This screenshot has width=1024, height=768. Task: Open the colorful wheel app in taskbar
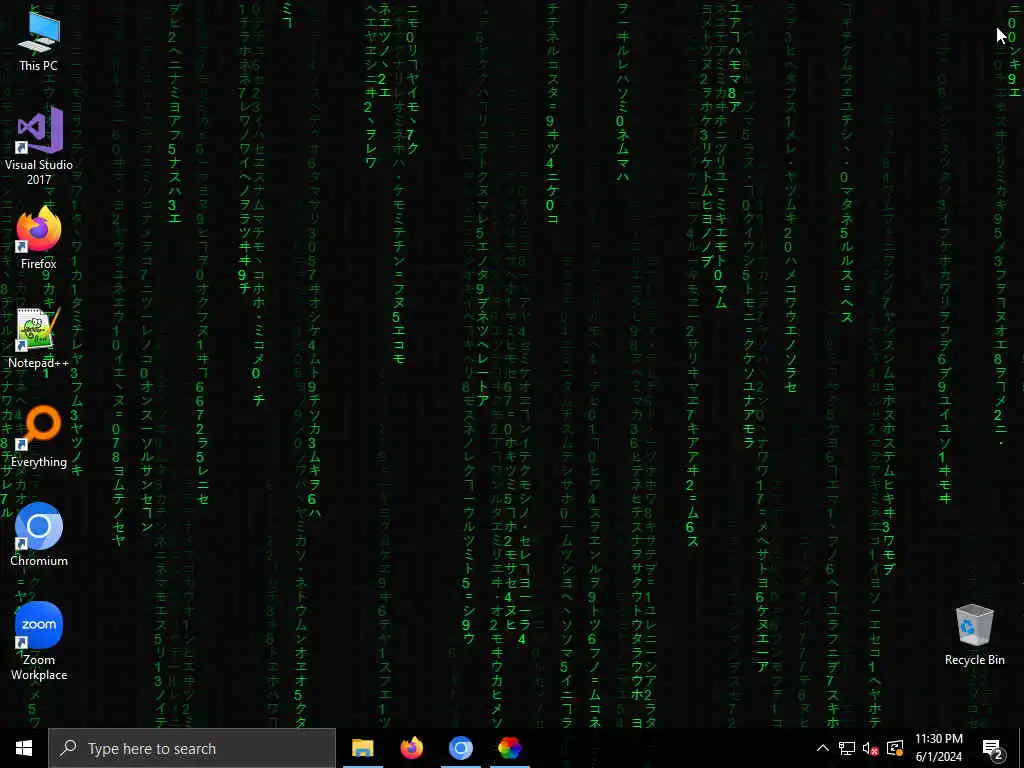509,748
